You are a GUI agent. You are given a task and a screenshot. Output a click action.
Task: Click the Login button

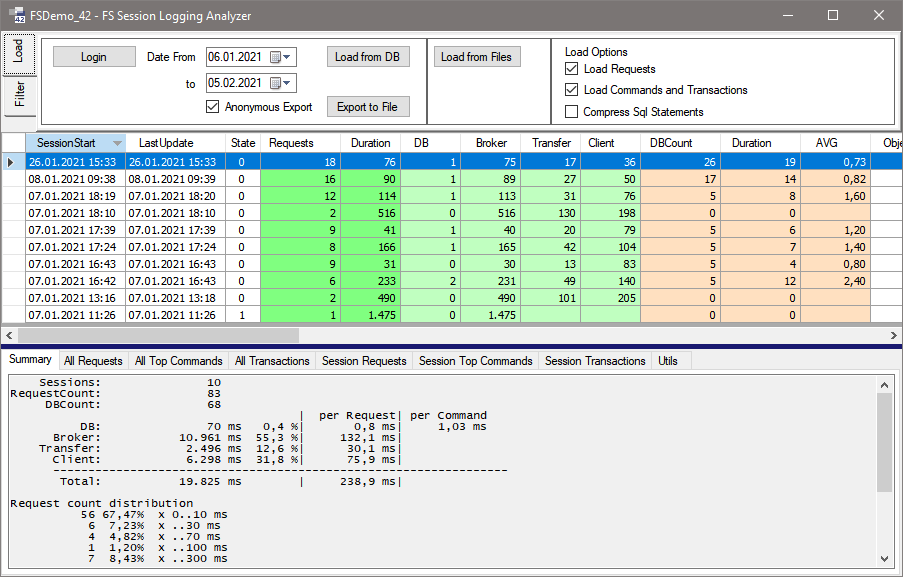94,56
